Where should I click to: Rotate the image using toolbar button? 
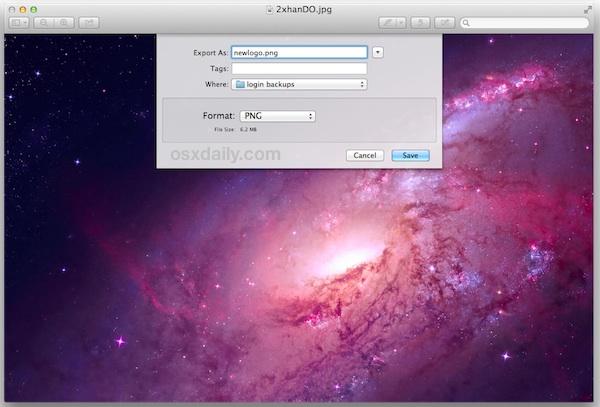coord(421,23)
